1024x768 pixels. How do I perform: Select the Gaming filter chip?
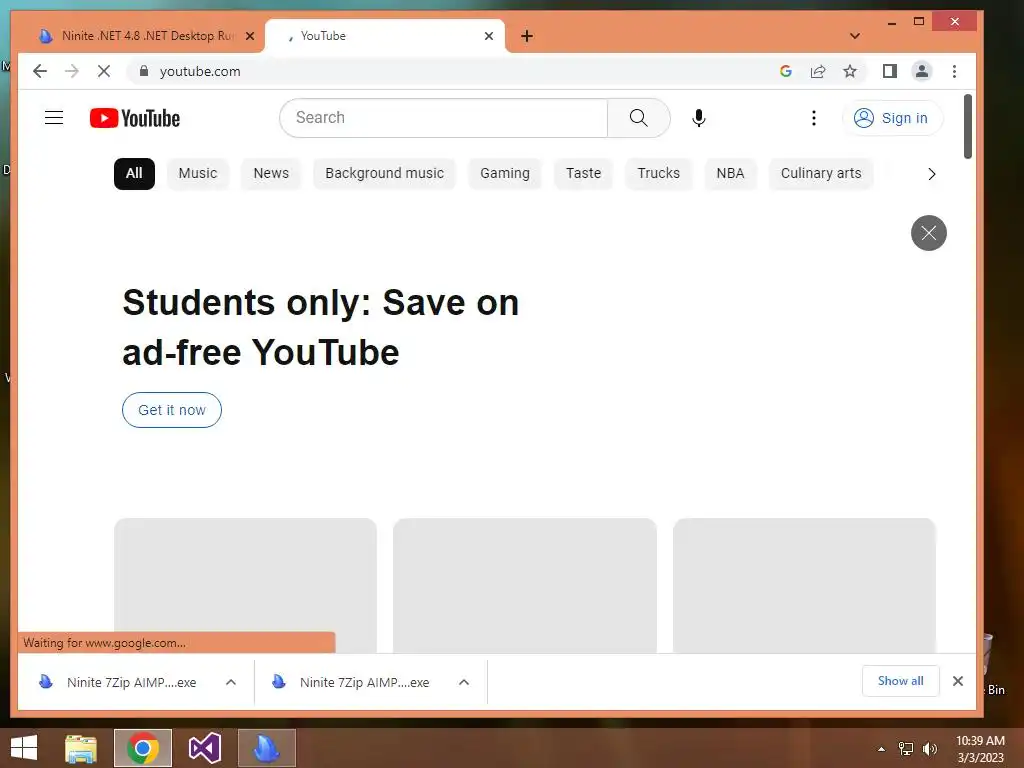coord(505,173)
